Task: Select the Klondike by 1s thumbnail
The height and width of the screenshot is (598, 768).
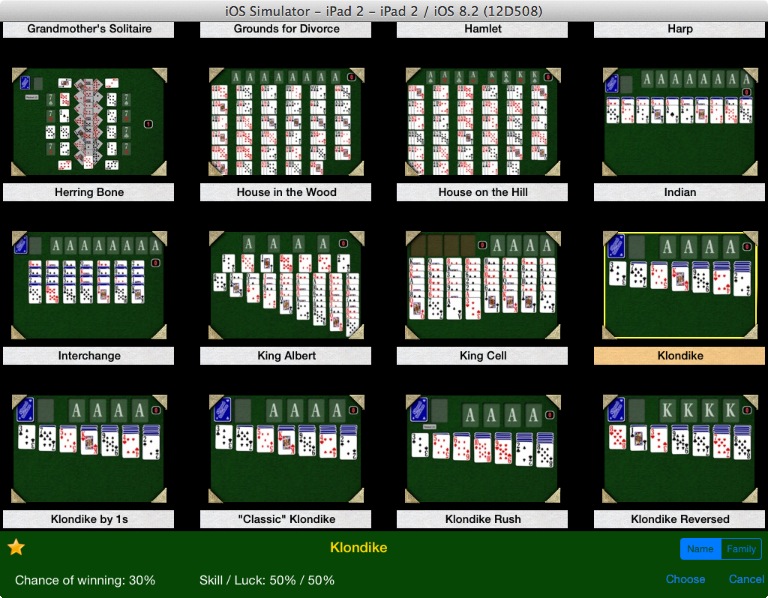Action: coord(89,449)
